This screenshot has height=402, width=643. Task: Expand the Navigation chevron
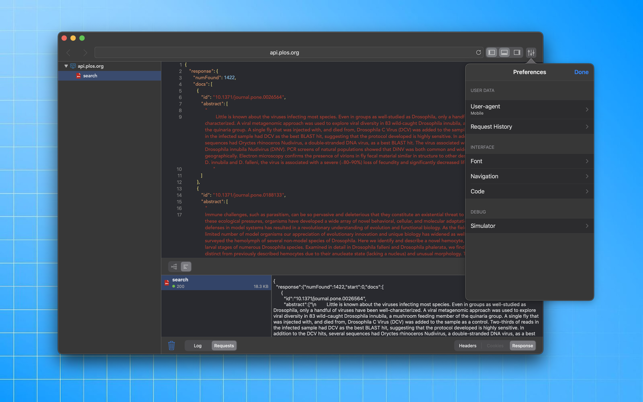(x=587, y=176)
